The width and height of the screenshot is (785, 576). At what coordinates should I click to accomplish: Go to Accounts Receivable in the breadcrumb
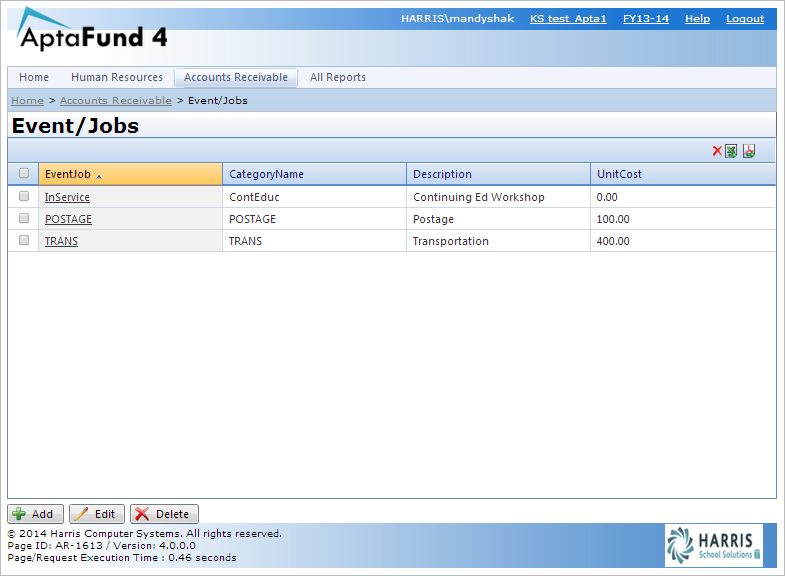[116, 100]
